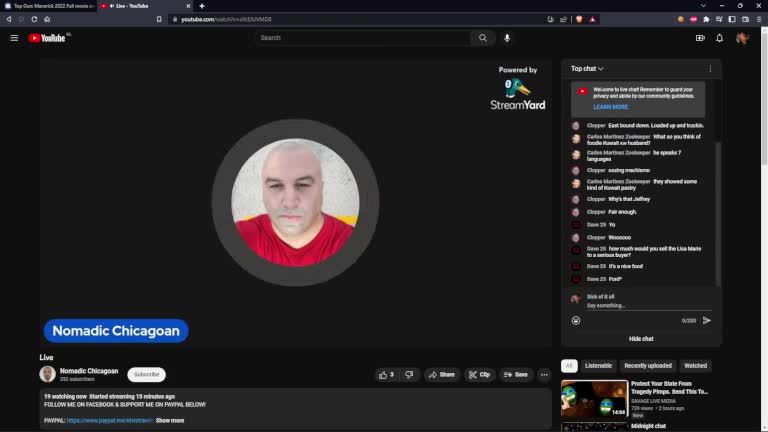This screenshot has height=432, width=768.
Task: Select the Listenable filter chip
Action: [x=599, y=365]
